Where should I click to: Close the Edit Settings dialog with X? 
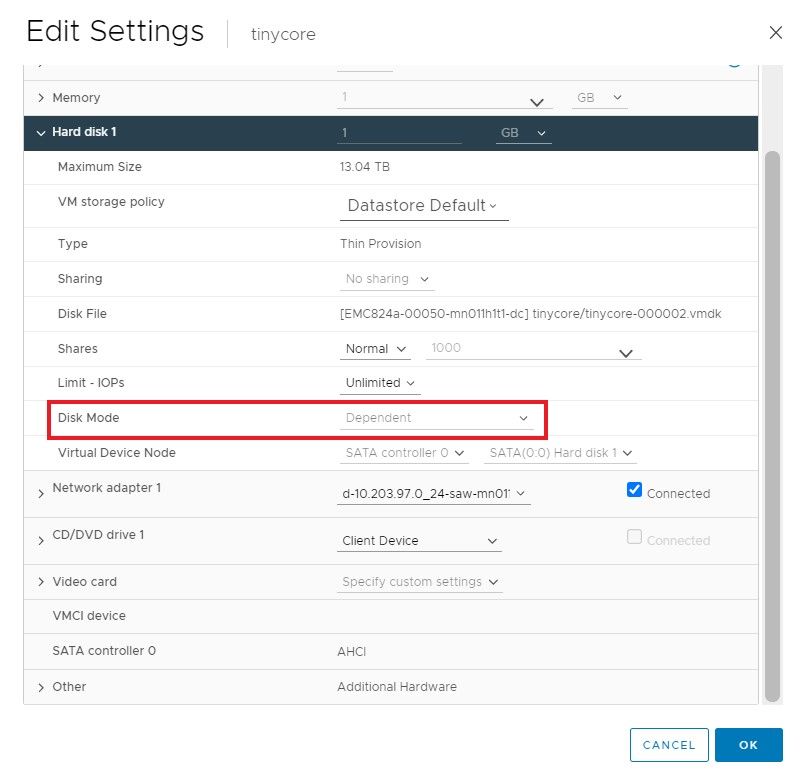(x=775, y=32)
